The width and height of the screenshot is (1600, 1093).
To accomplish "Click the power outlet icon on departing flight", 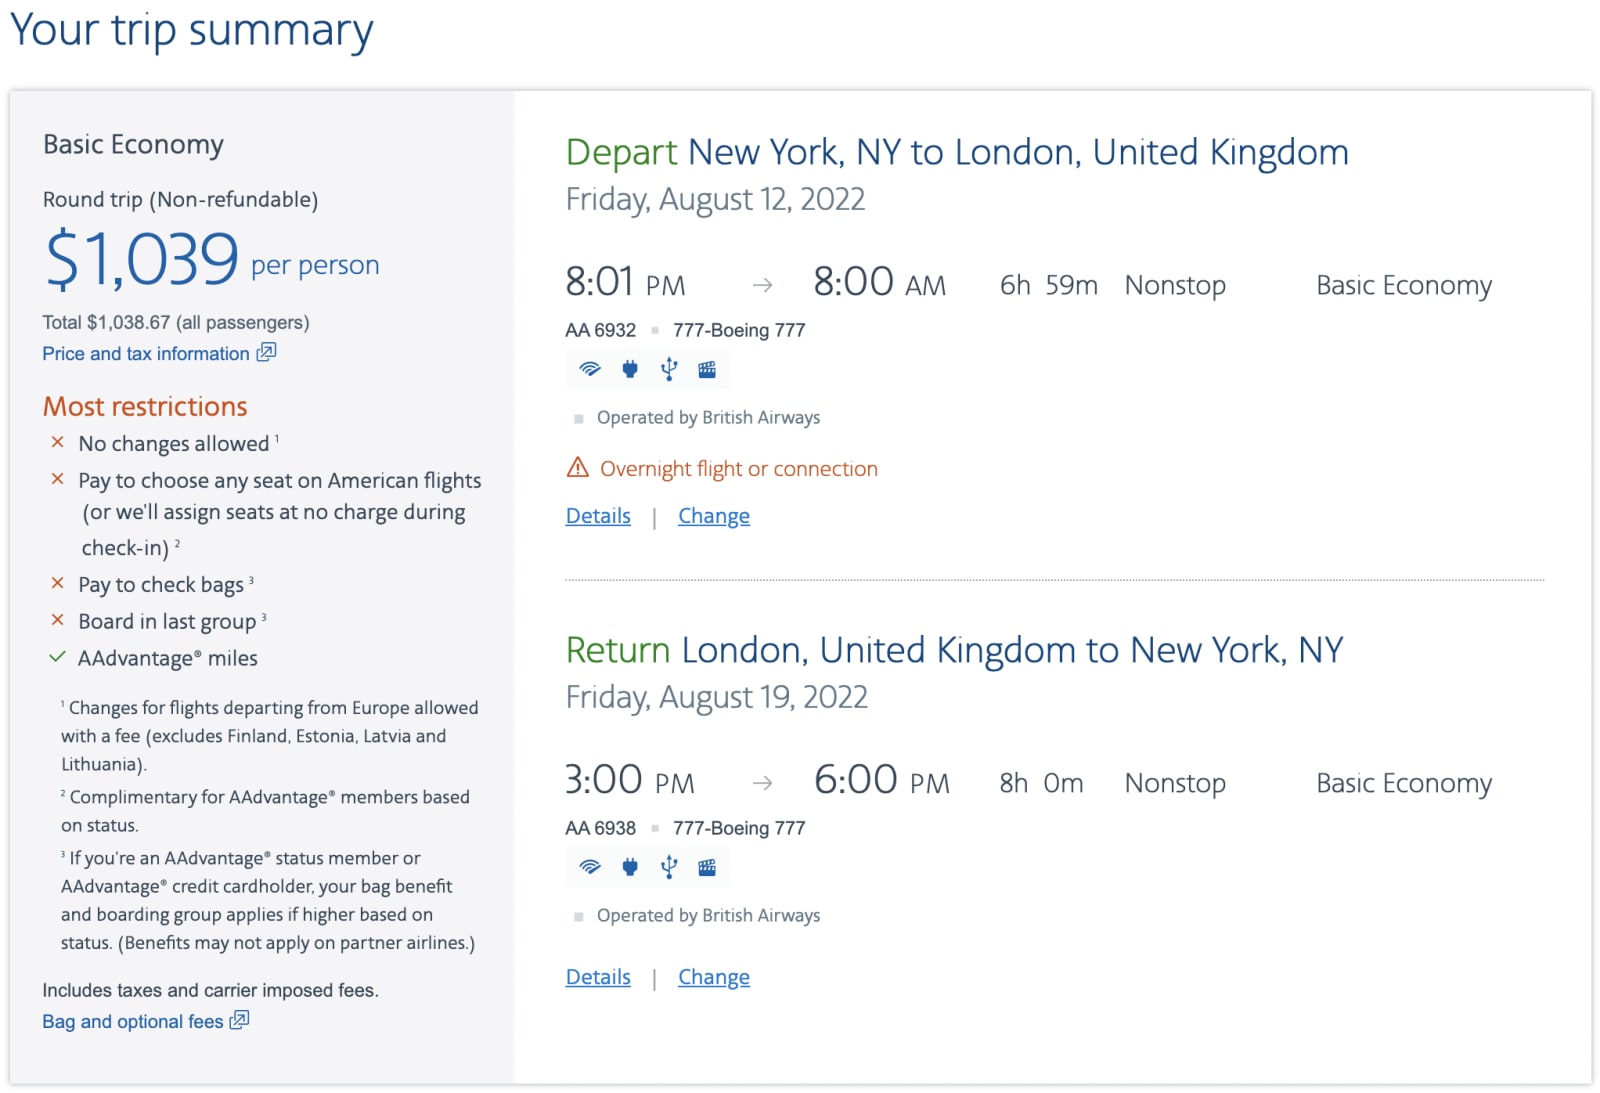I will click(630, 369).
